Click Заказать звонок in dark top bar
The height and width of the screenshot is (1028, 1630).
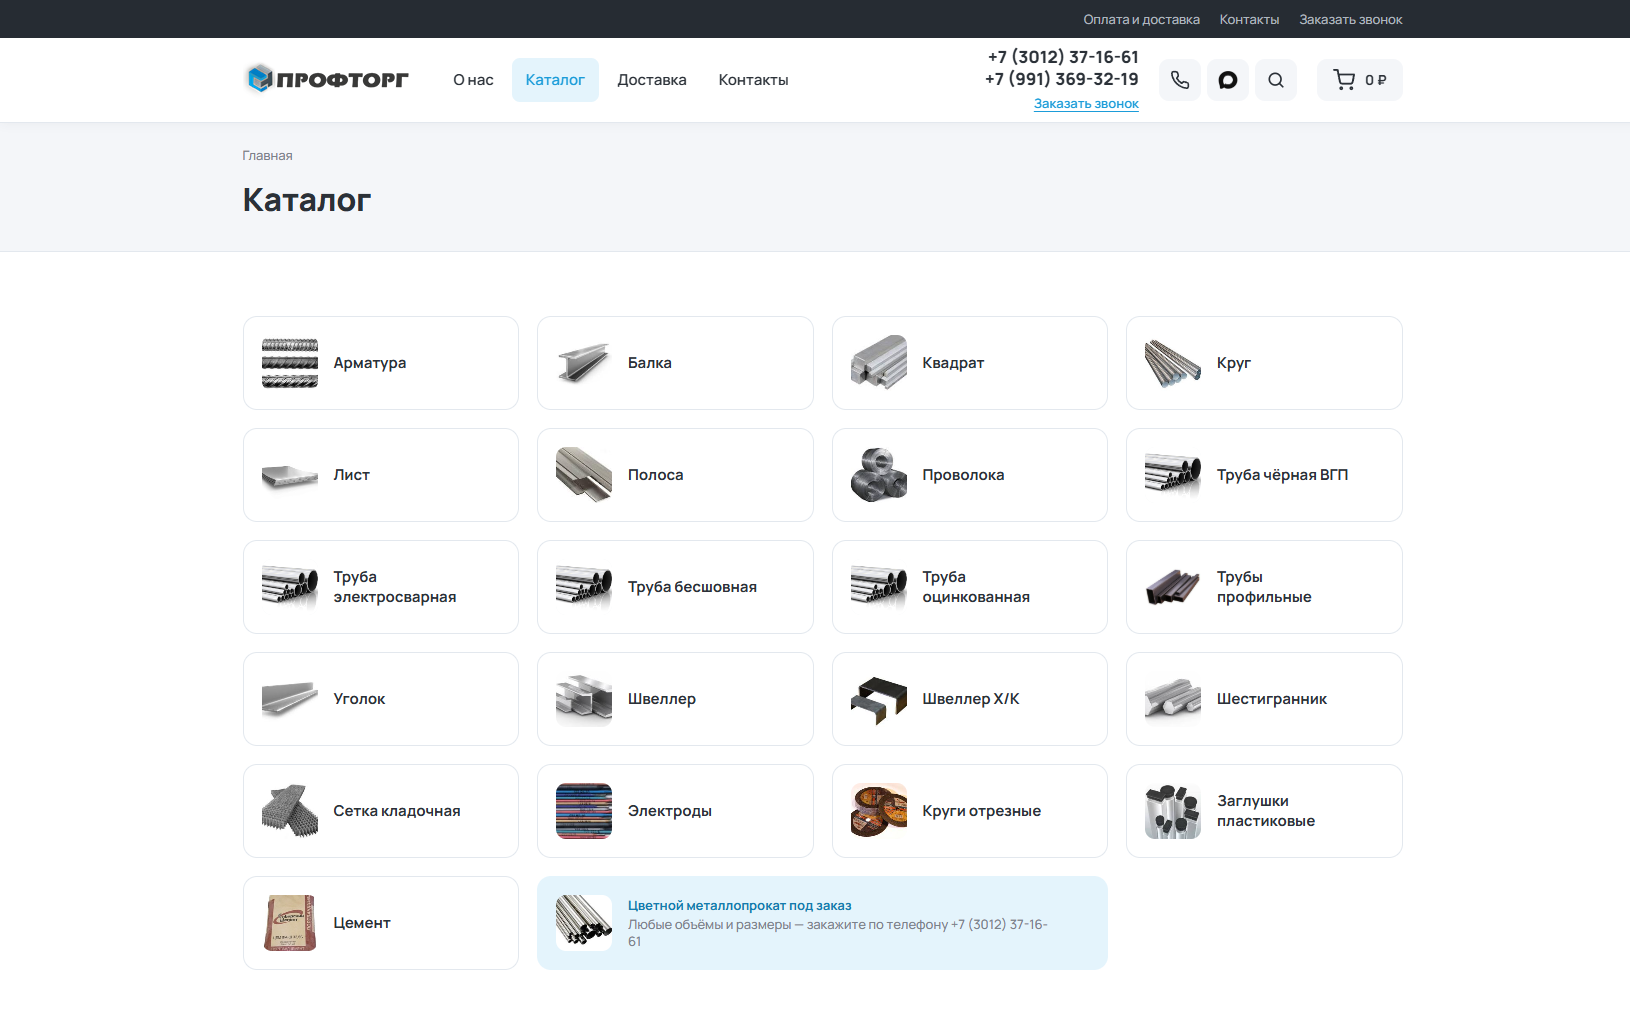[1350, 19]
